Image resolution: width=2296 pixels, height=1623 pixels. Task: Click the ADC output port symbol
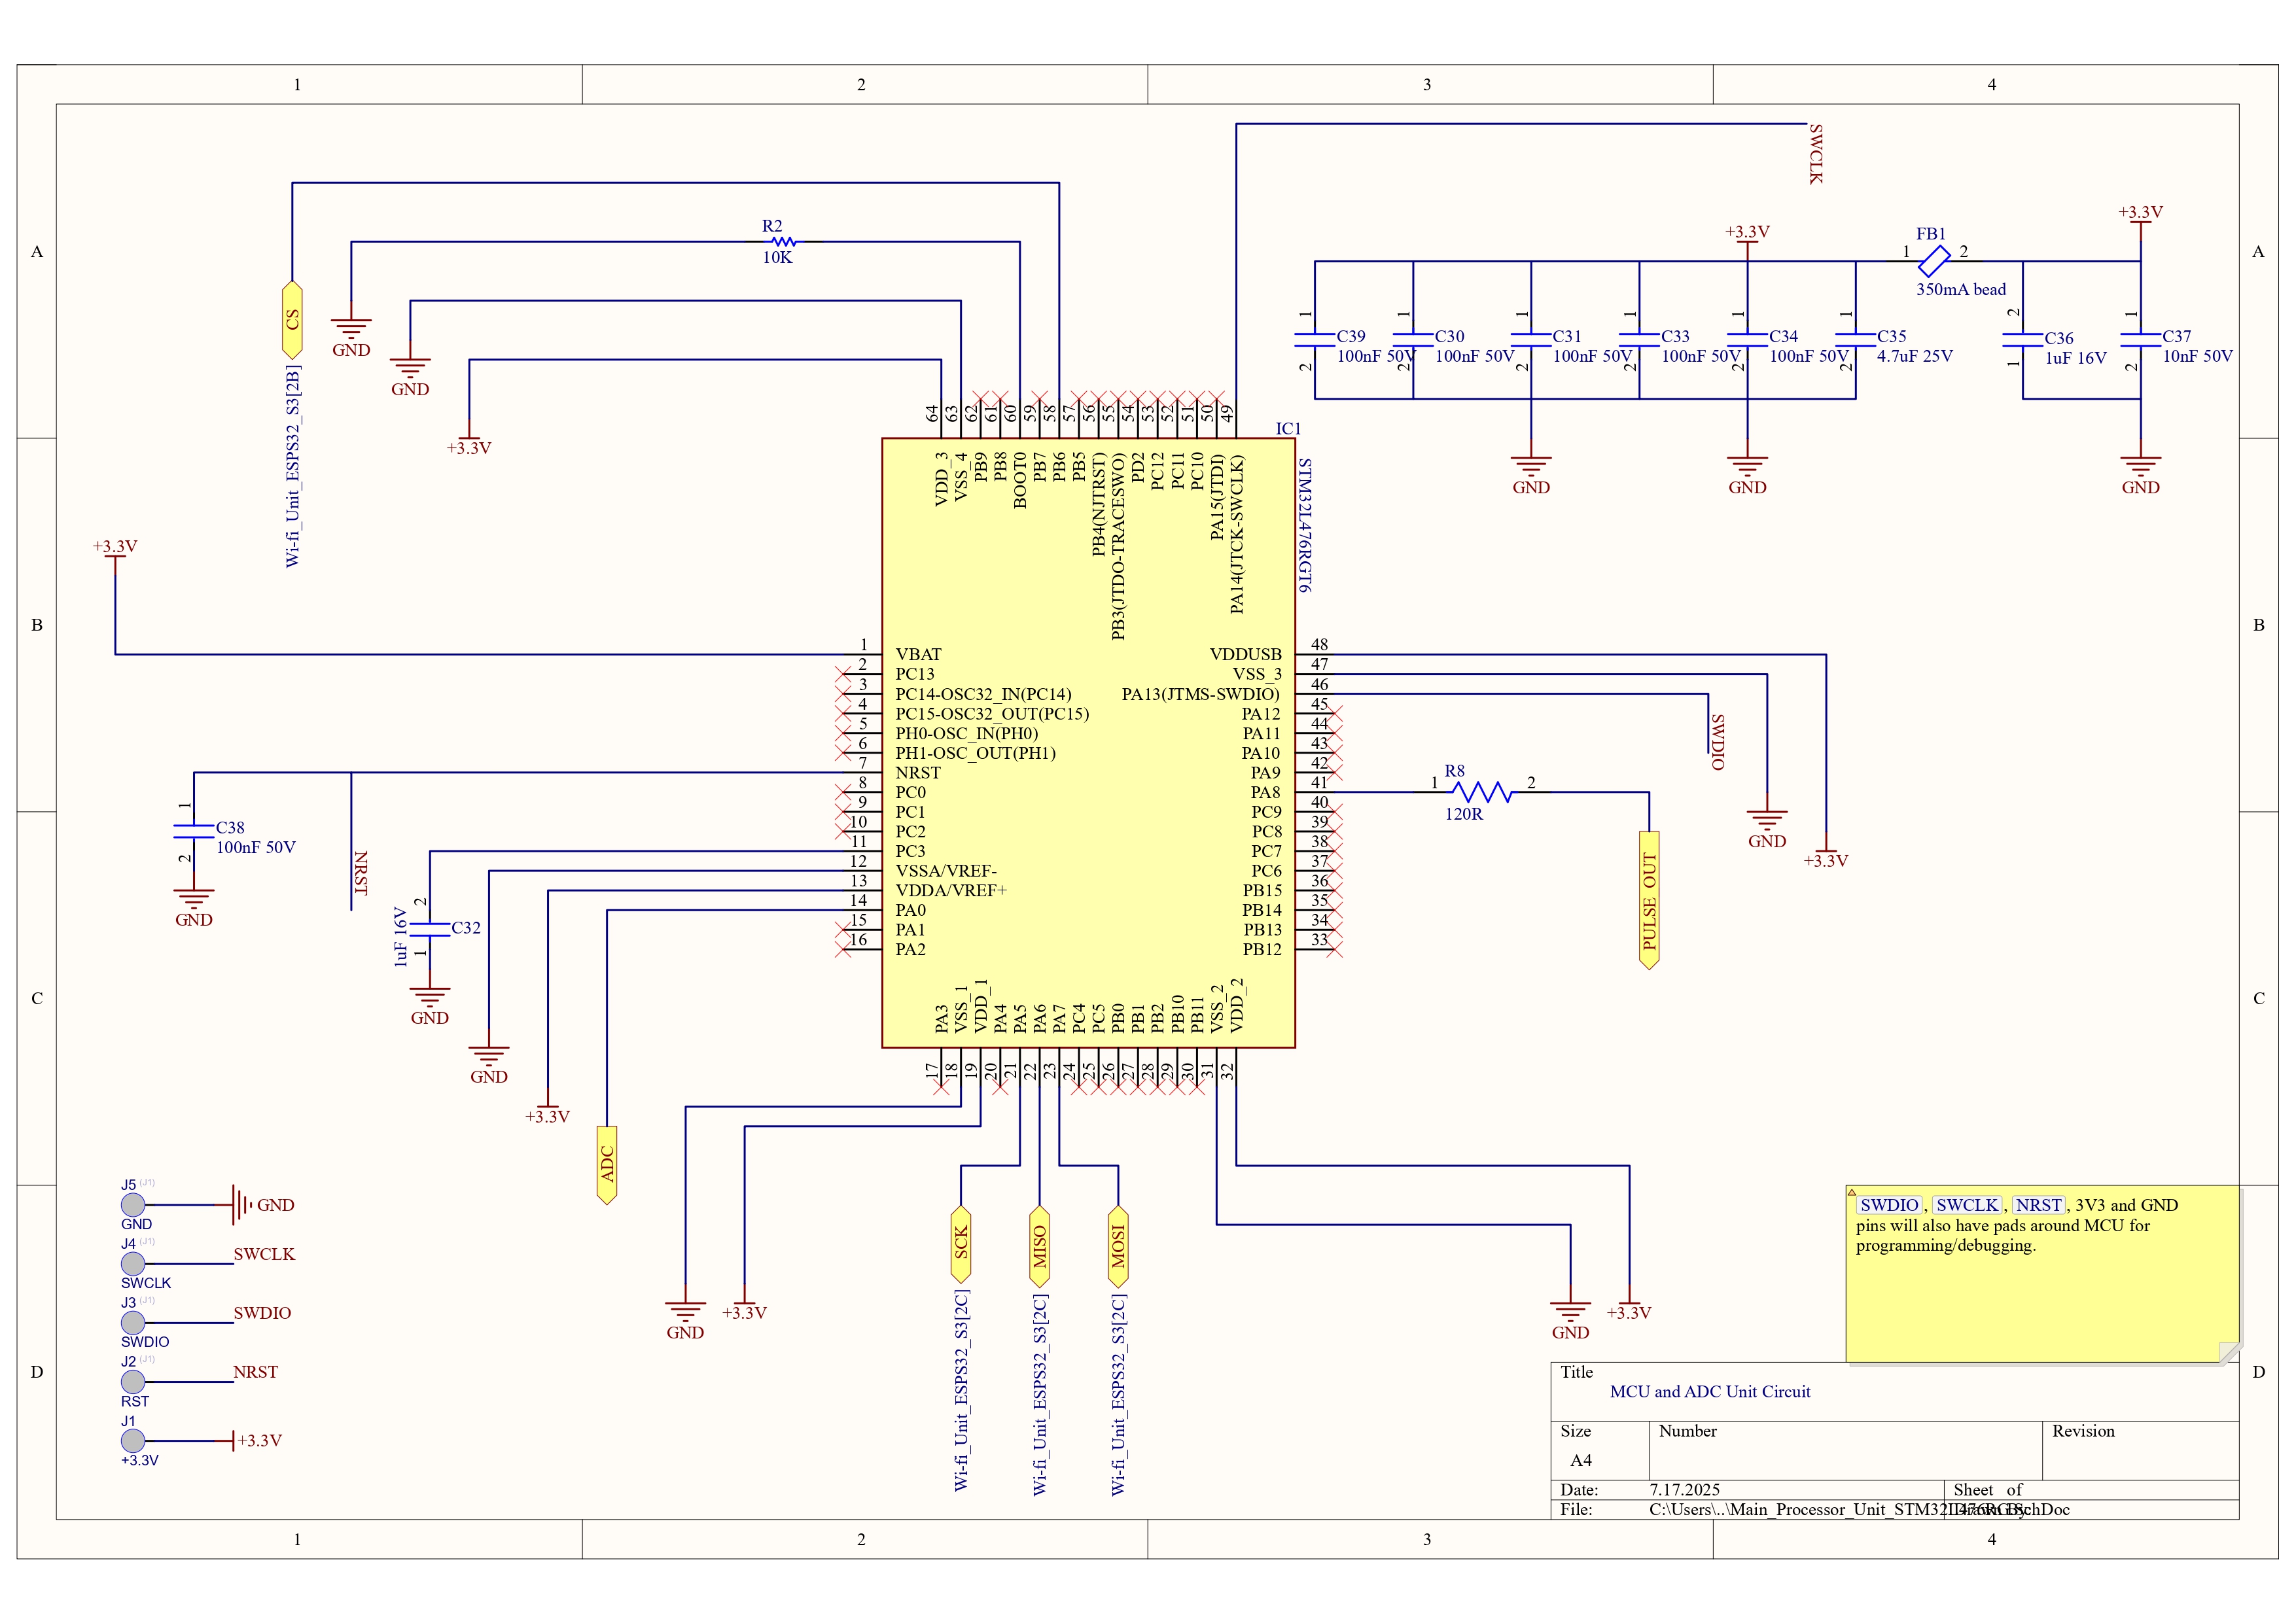[607, 1165]
